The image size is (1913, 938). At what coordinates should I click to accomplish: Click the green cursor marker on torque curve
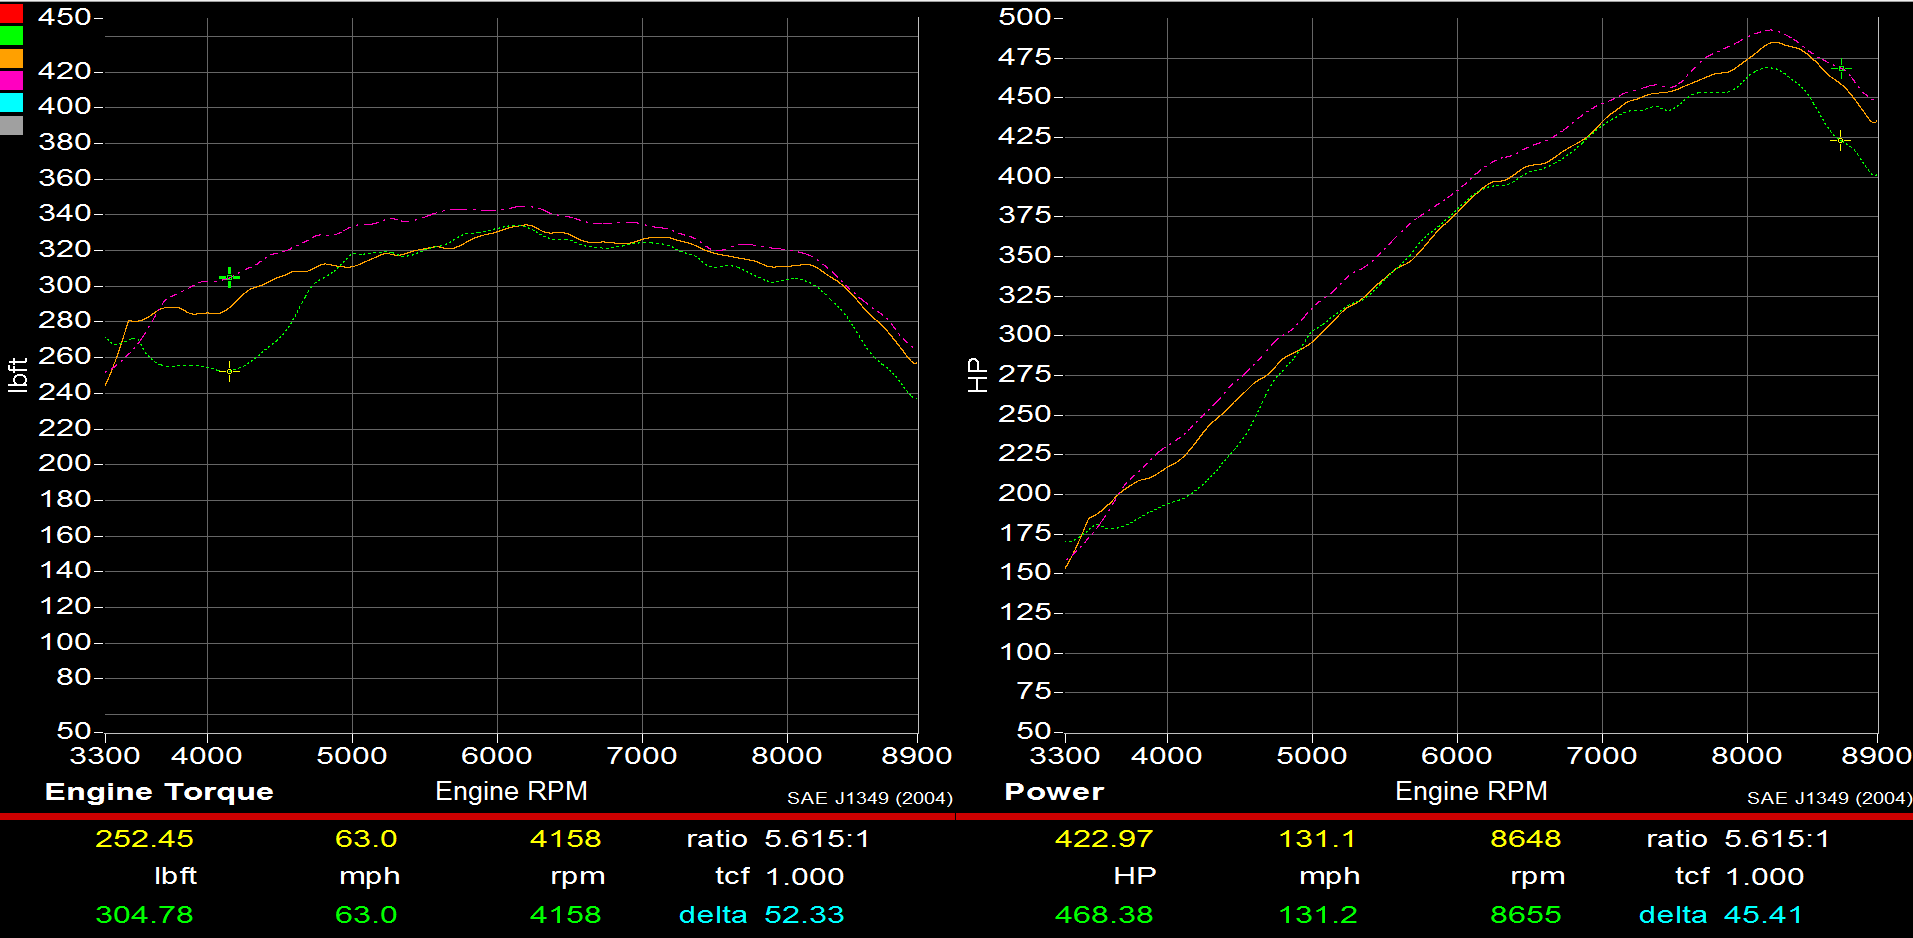[229, 277]
